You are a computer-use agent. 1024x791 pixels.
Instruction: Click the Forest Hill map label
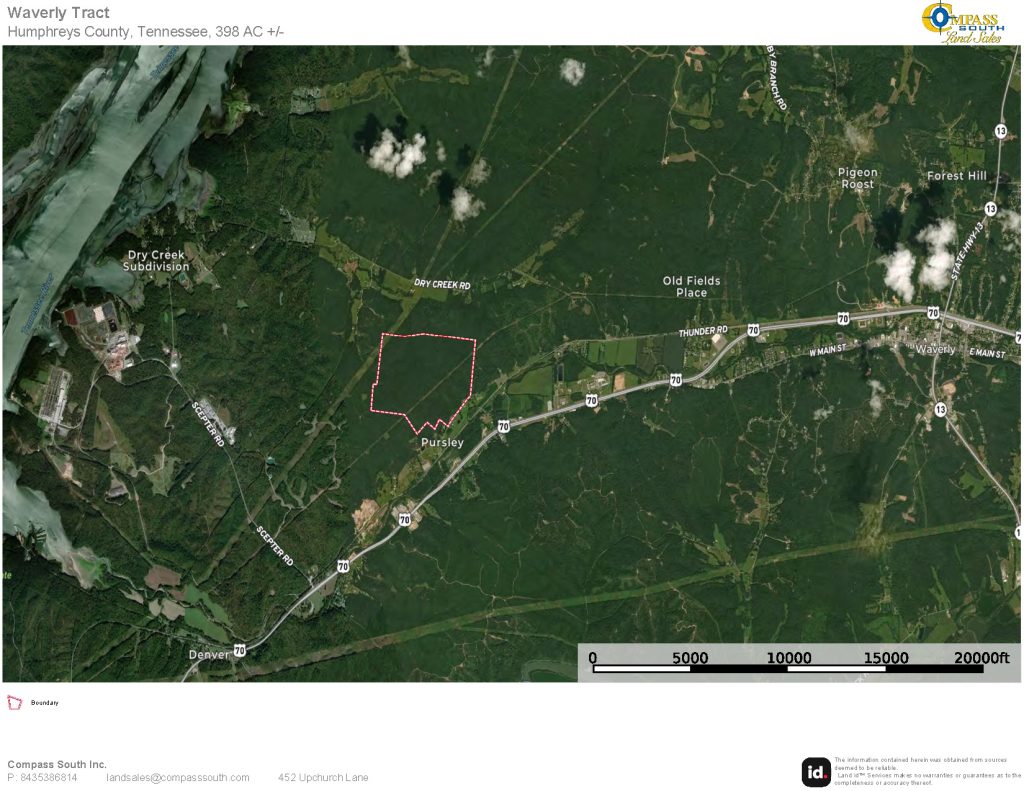[x=956, y=176]
